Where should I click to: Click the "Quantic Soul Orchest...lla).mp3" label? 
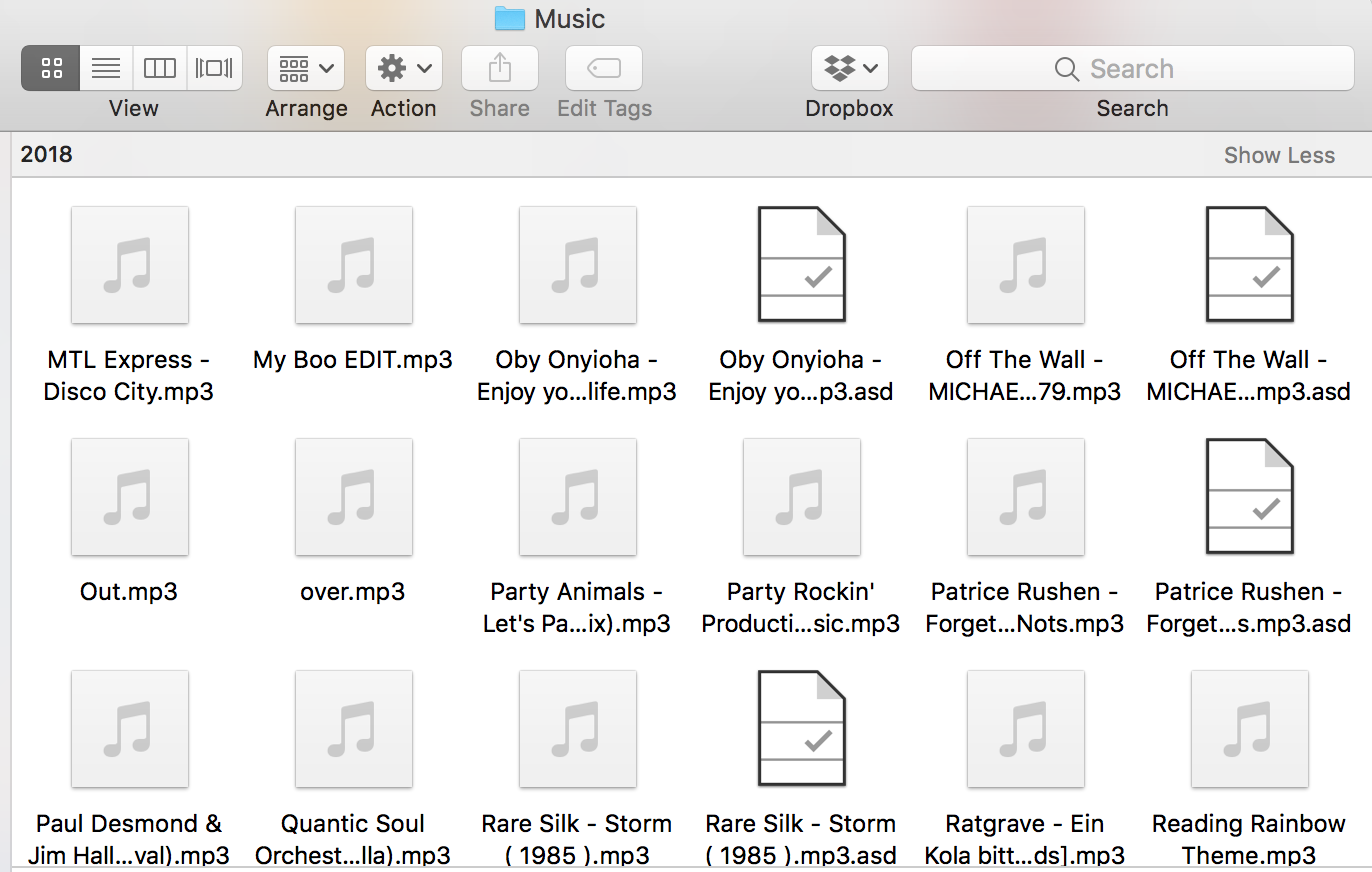(x=353, y=839)
